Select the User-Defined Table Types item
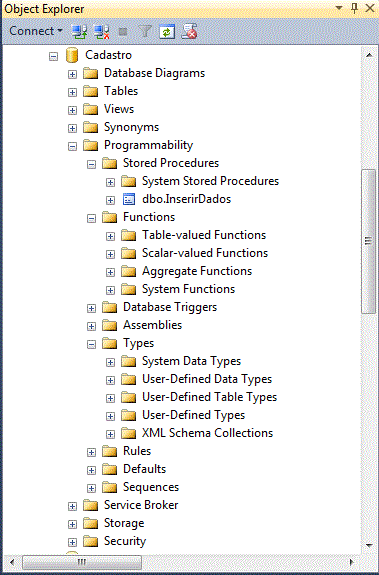This screenshot has width=379, height=575. click(x=209, y=397)
